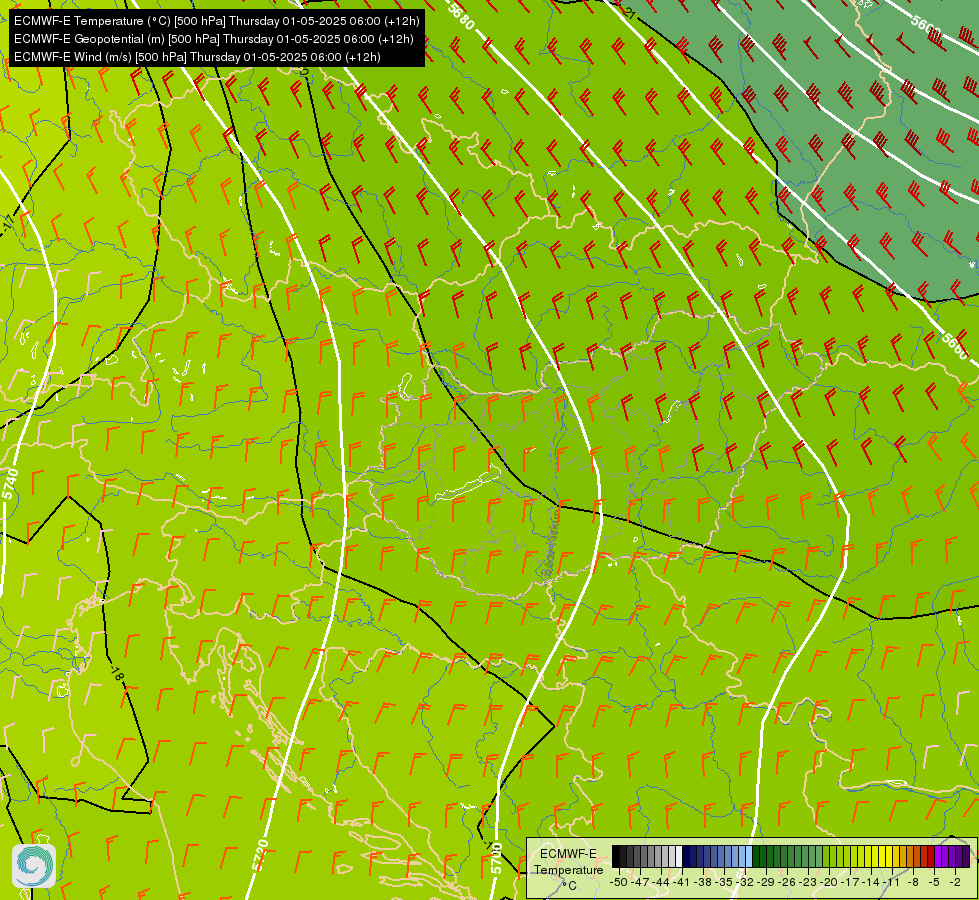Click the 5600 geopotential contour label
This screenshot has width=979, height=900.
(x=926, y=24)
